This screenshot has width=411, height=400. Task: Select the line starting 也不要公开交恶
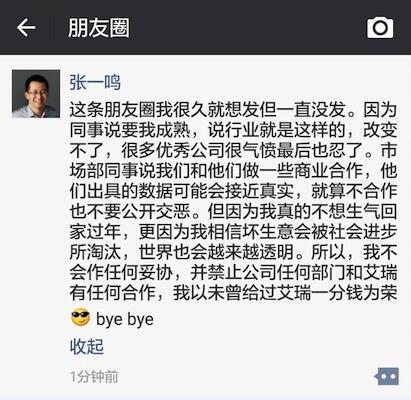click(x=233, y=212)
